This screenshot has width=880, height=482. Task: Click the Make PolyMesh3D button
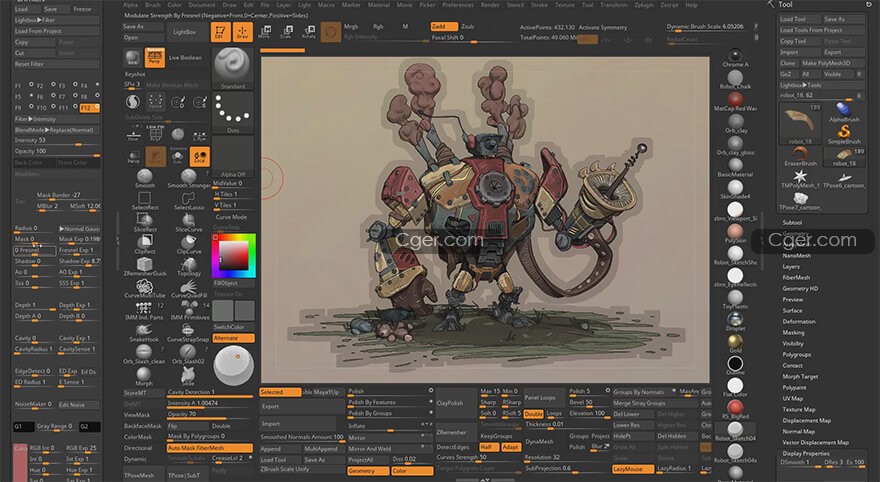[832, 63]
